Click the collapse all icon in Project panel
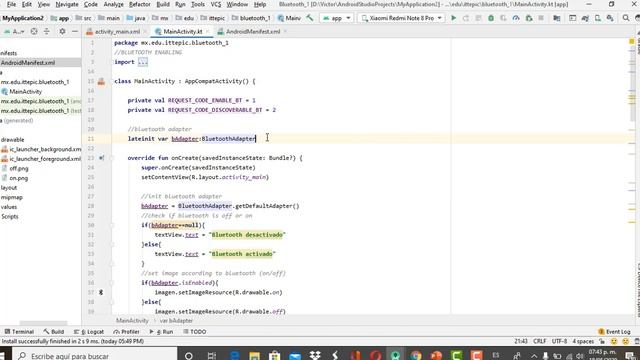The height and width of the screenshot is (360, 640). (47, 31)
